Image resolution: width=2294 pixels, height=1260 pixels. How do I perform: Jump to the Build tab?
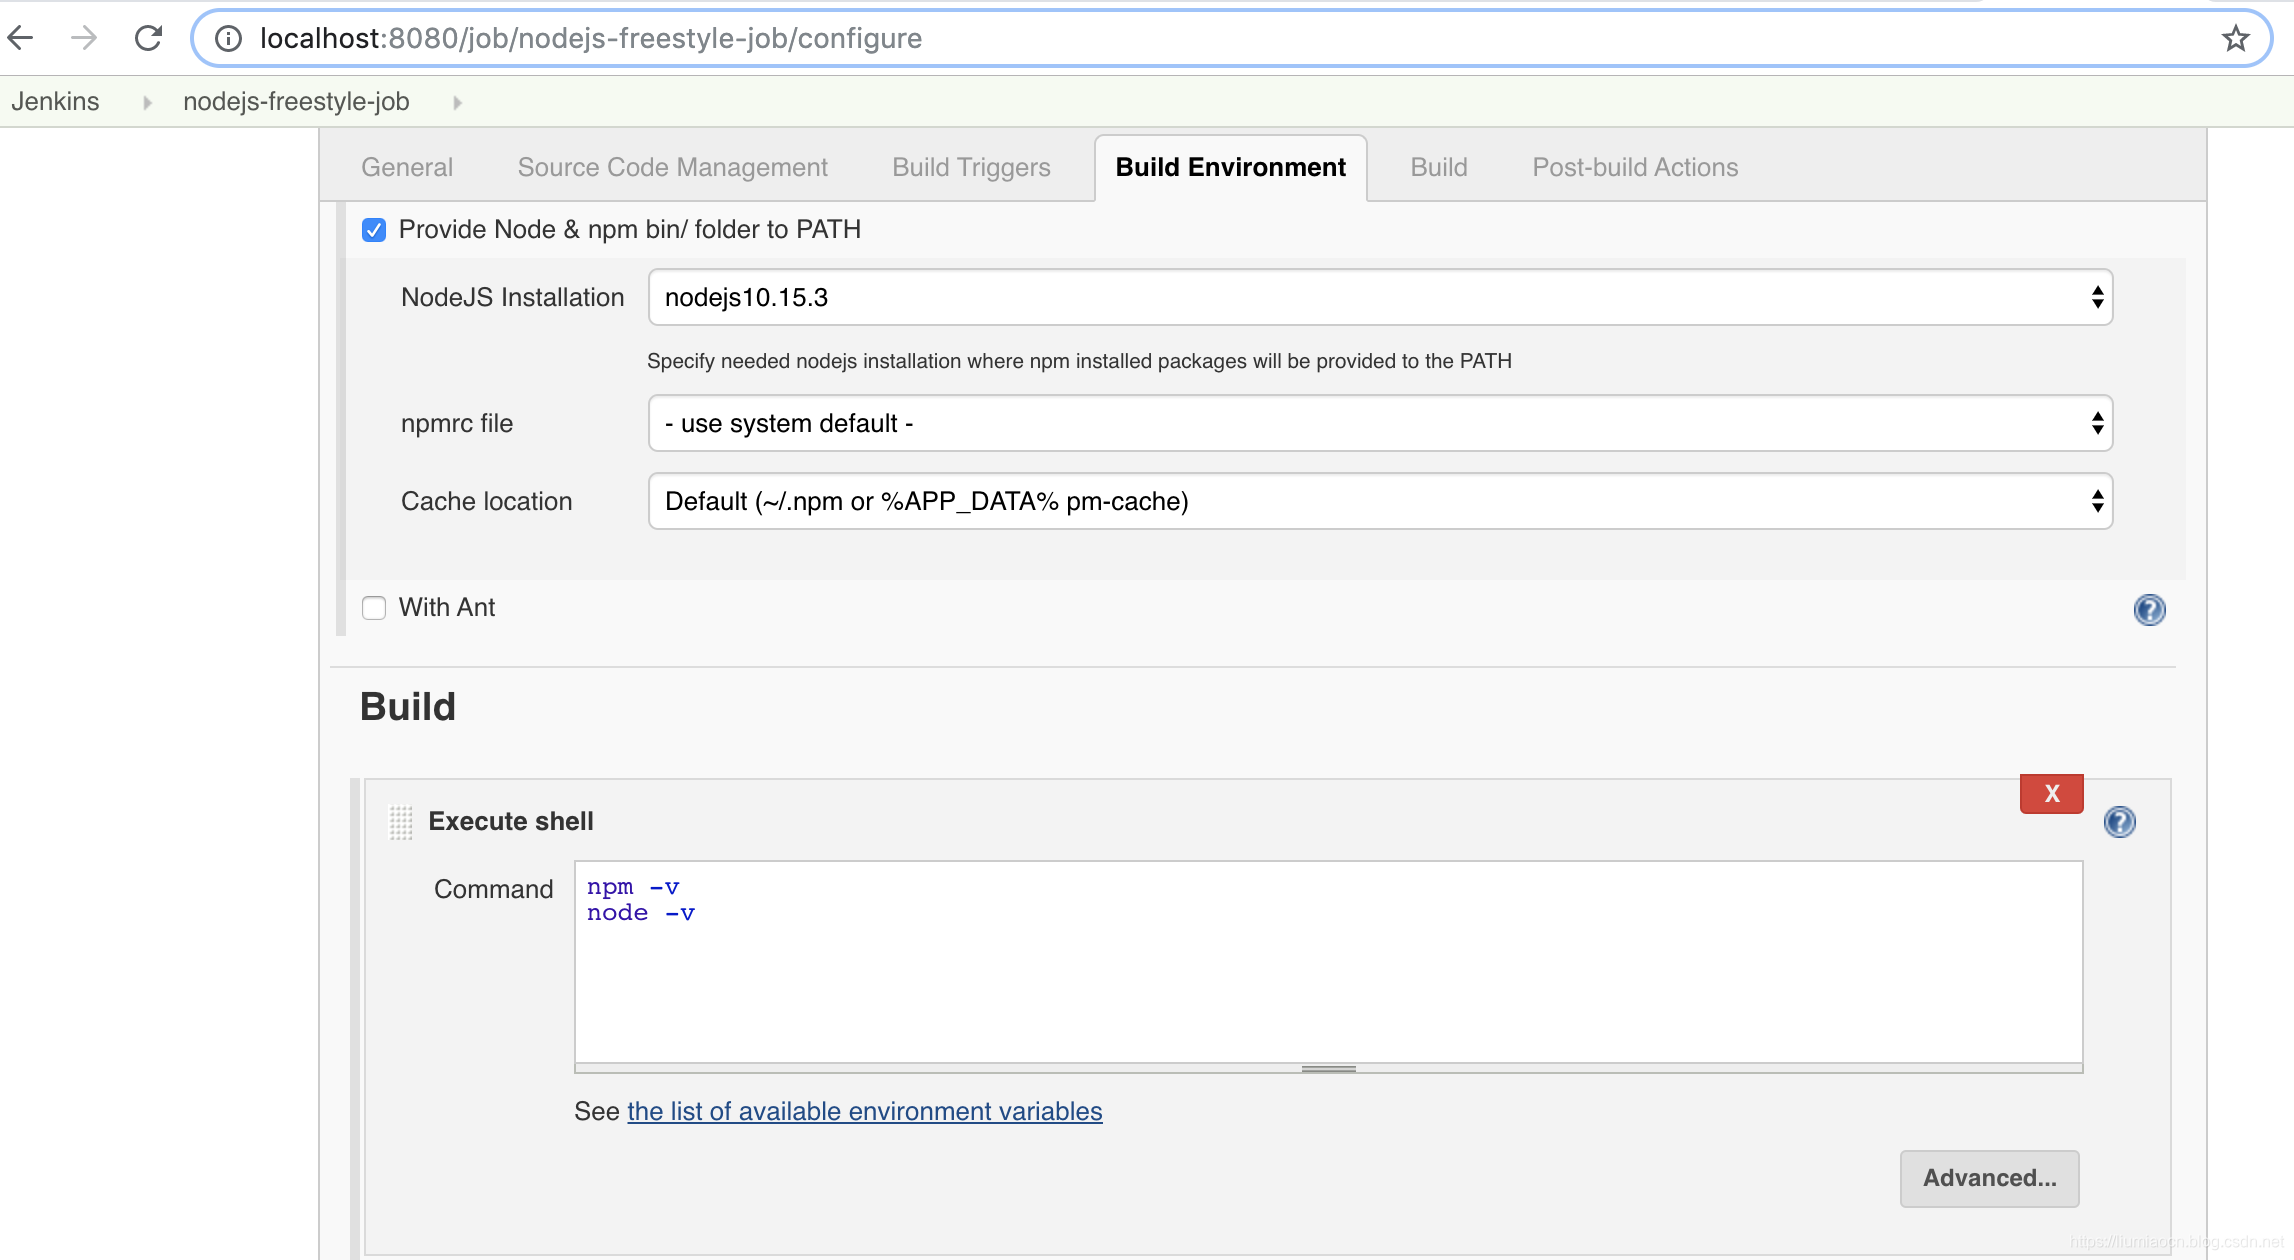[1438, 167]
